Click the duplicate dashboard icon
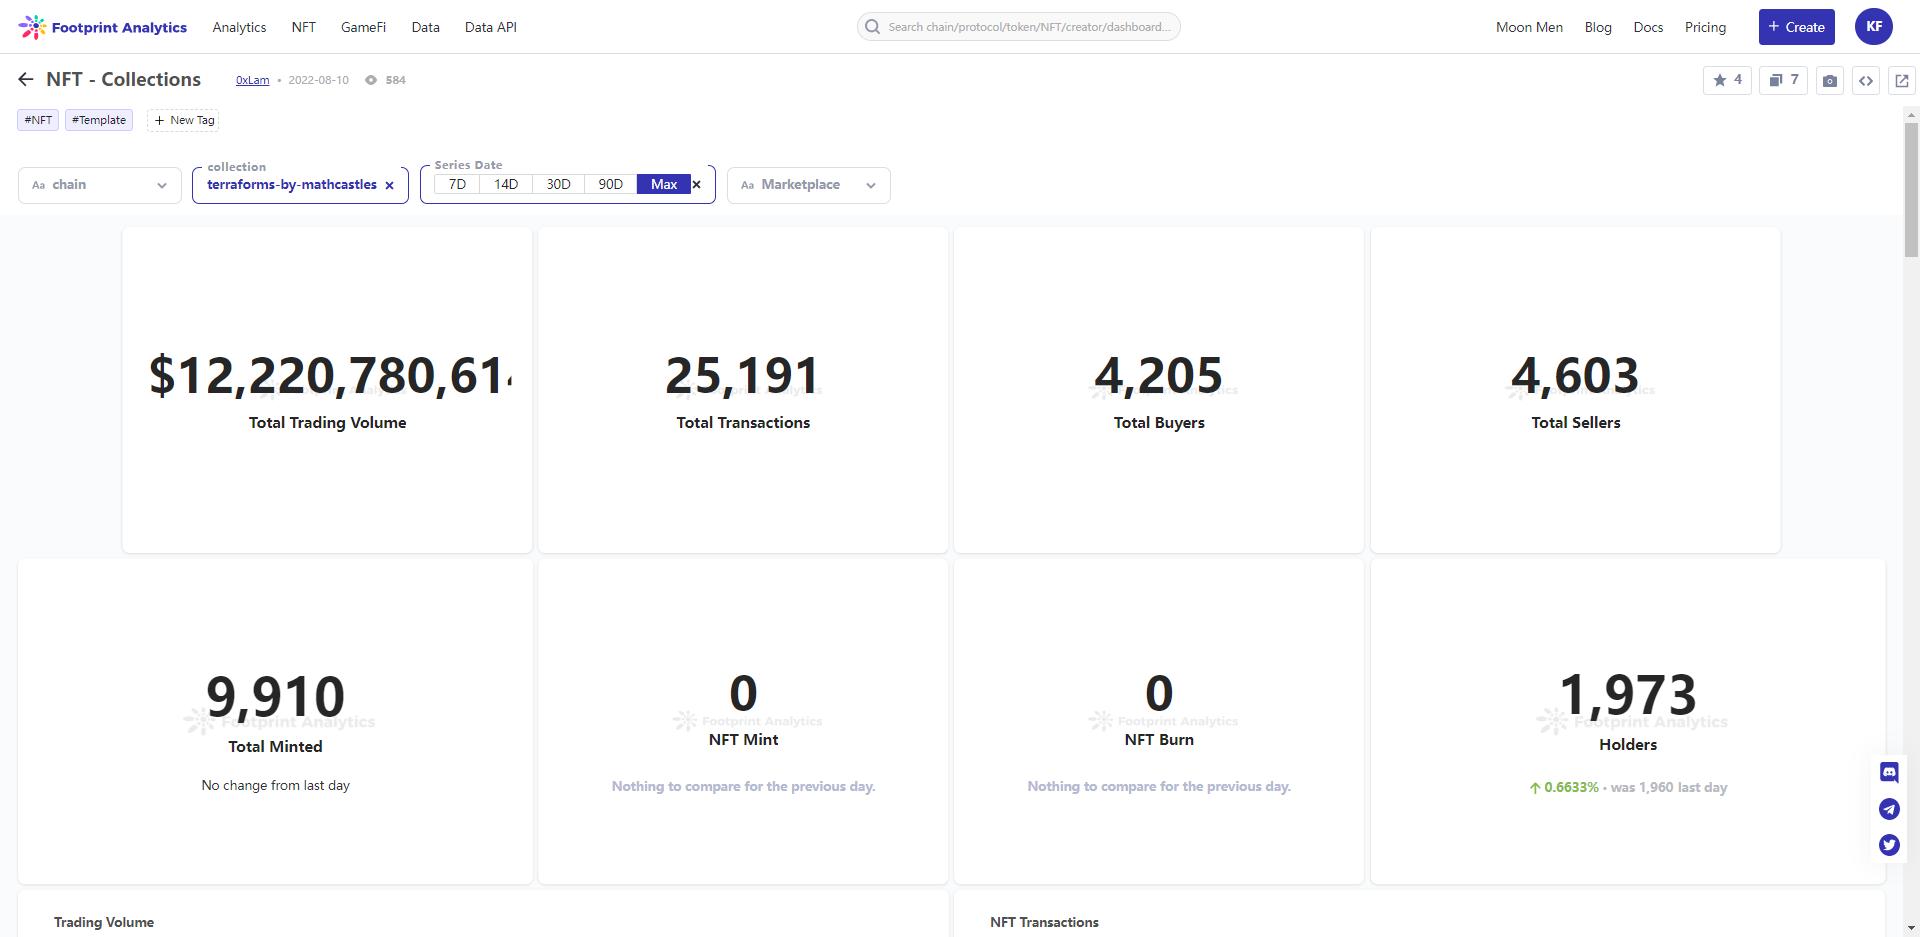This screenshot has width=1920, height=937. pyautogui.click(x=1783, y=80)
